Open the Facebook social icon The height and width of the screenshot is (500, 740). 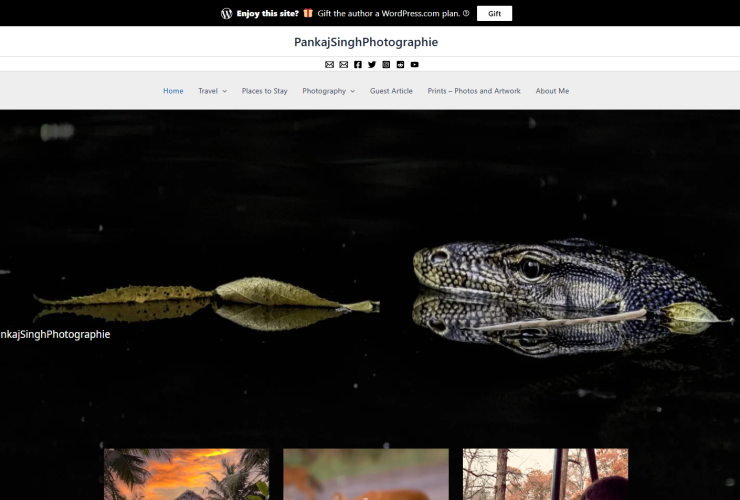coord(358,64)
